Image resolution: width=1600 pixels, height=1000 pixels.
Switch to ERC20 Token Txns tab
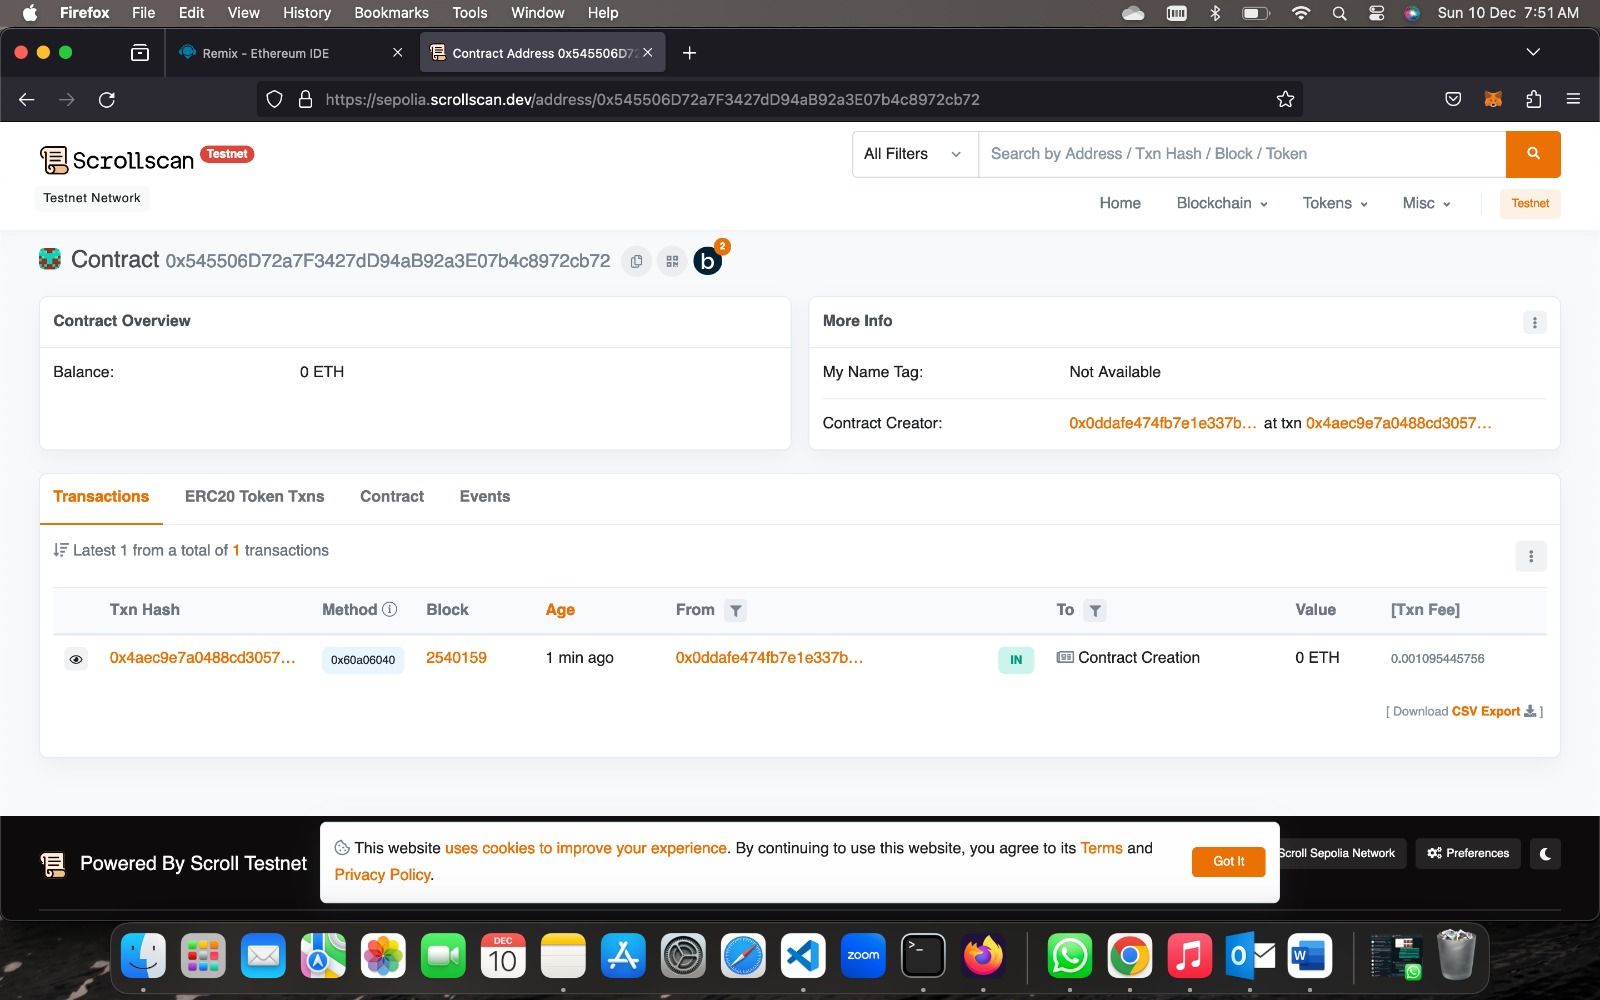(254, 497)
